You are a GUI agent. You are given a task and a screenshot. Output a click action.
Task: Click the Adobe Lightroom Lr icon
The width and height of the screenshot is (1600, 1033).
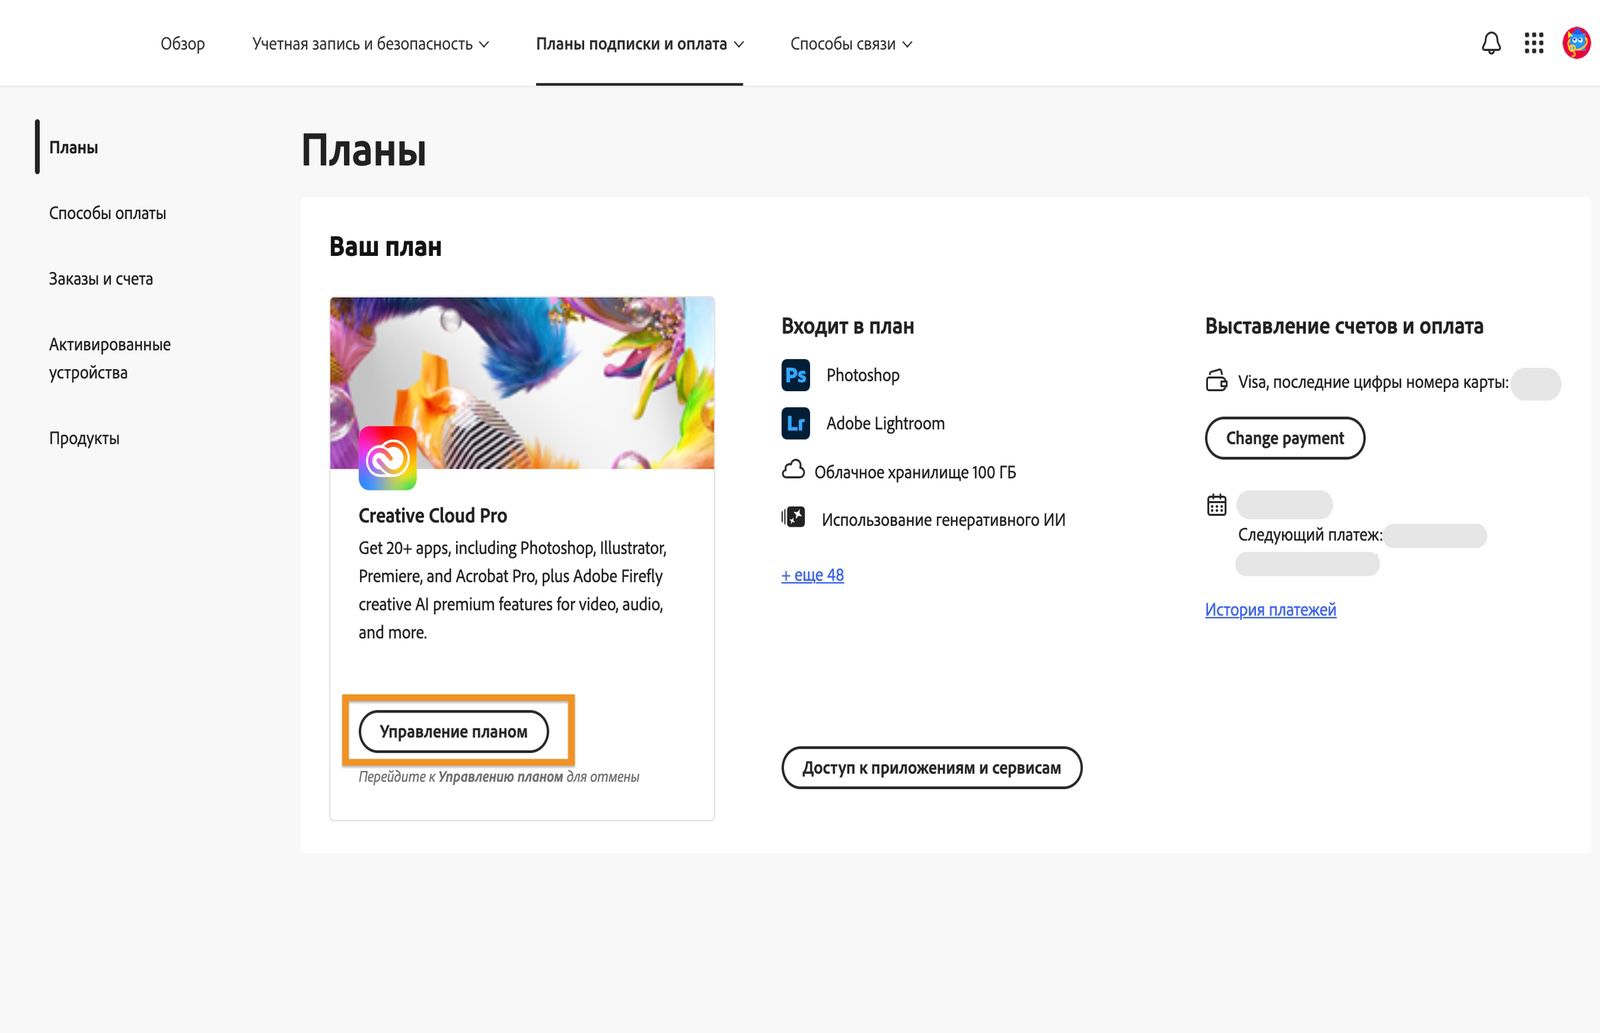796,423
